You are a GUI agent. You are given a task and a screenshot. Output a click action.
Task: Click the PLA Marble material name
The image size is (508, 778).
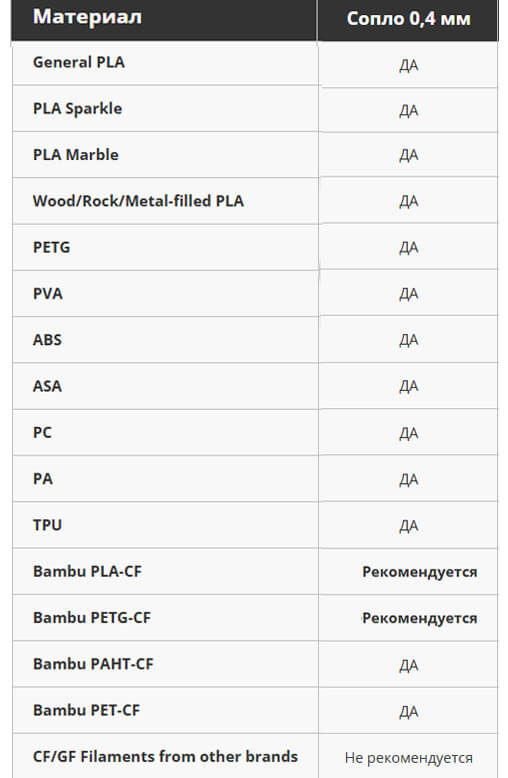(75, 155)
